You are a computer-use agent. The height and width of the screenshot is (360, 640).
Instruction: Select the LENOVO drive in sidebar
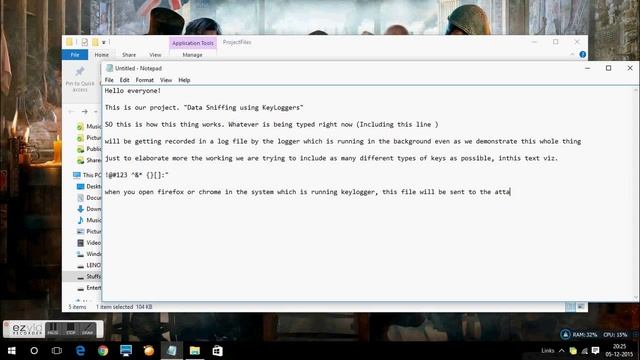point(89,265)
